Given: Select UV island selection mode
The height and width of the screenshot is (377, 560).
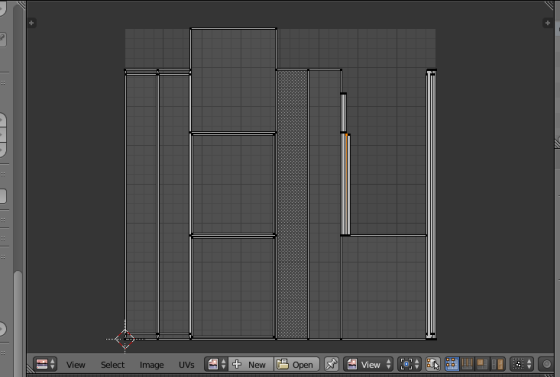Looking at the screenshot, I should click(498, 364).
